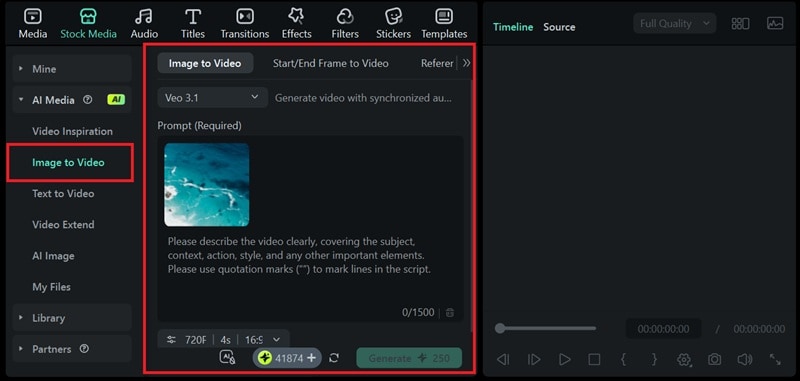
Task: Open the Stickers tab
Action: coord(393,23)
